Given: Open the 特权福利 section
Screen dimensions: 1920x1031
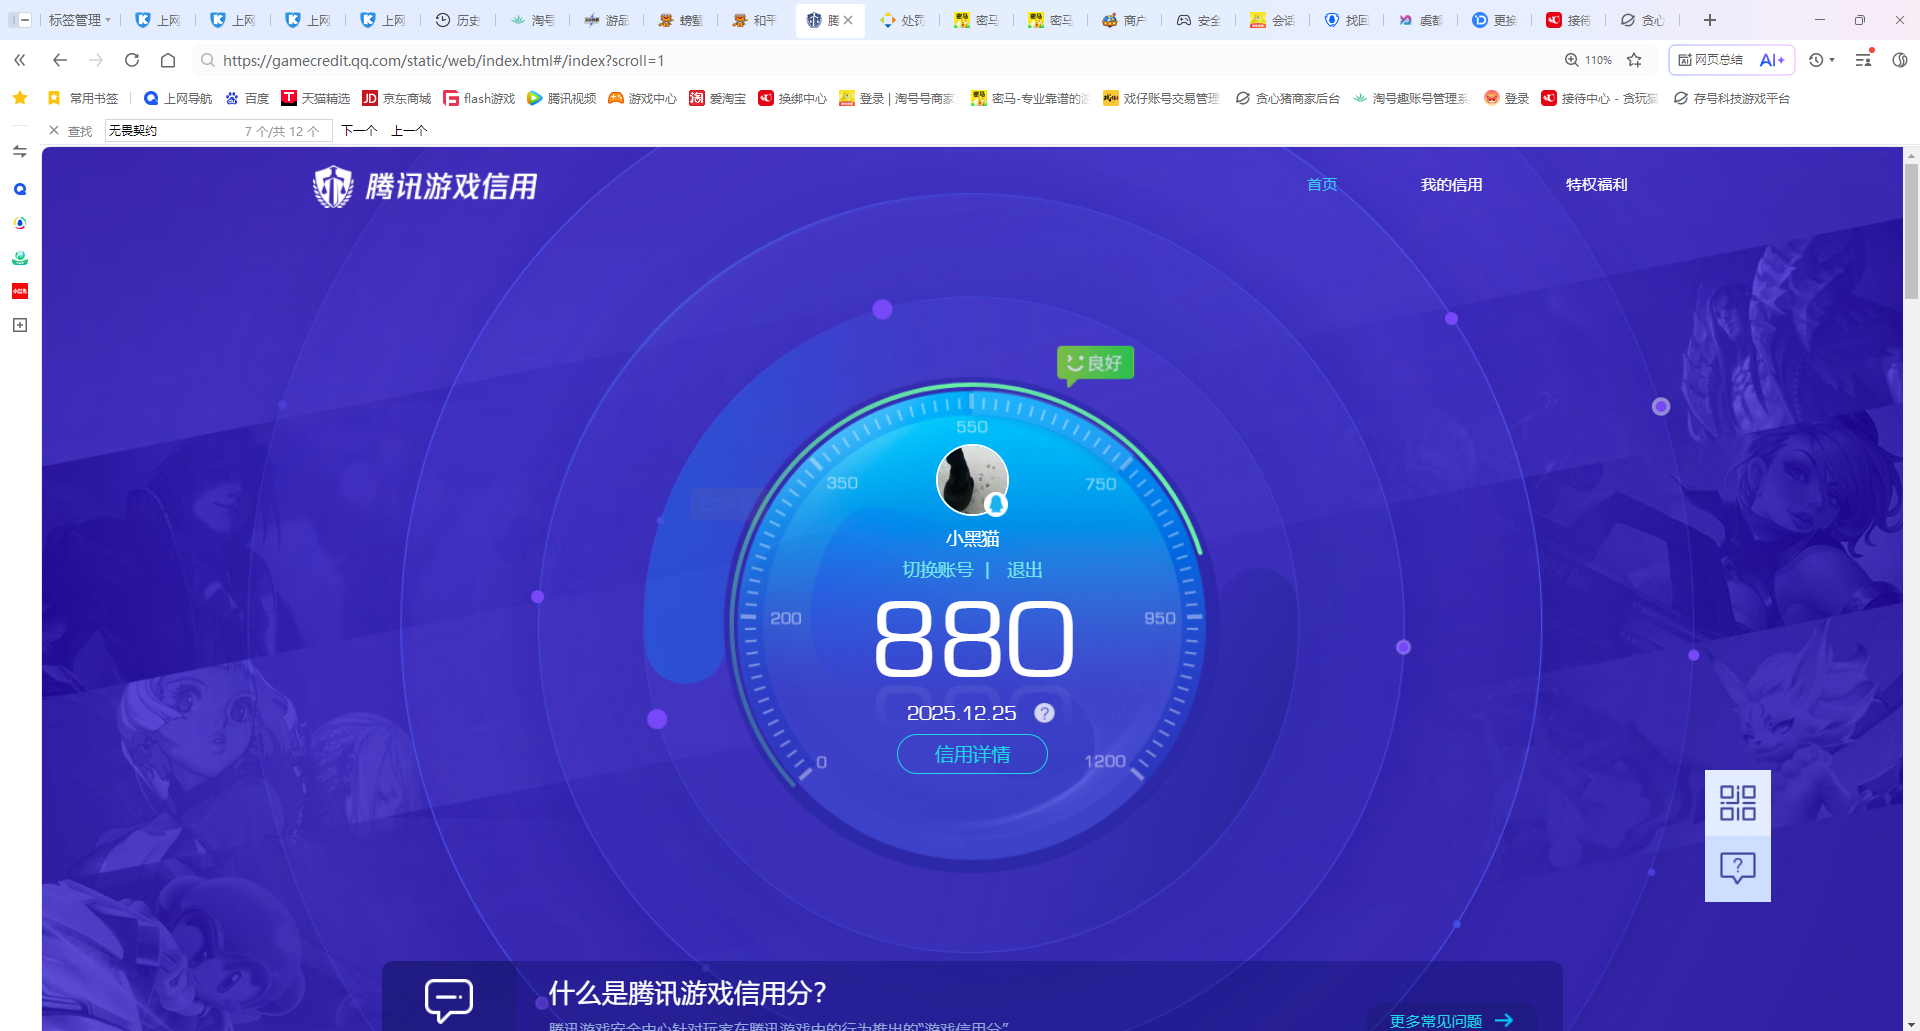Looking at the screenshot, I should pyautogui.click(x=1596, y=184).
